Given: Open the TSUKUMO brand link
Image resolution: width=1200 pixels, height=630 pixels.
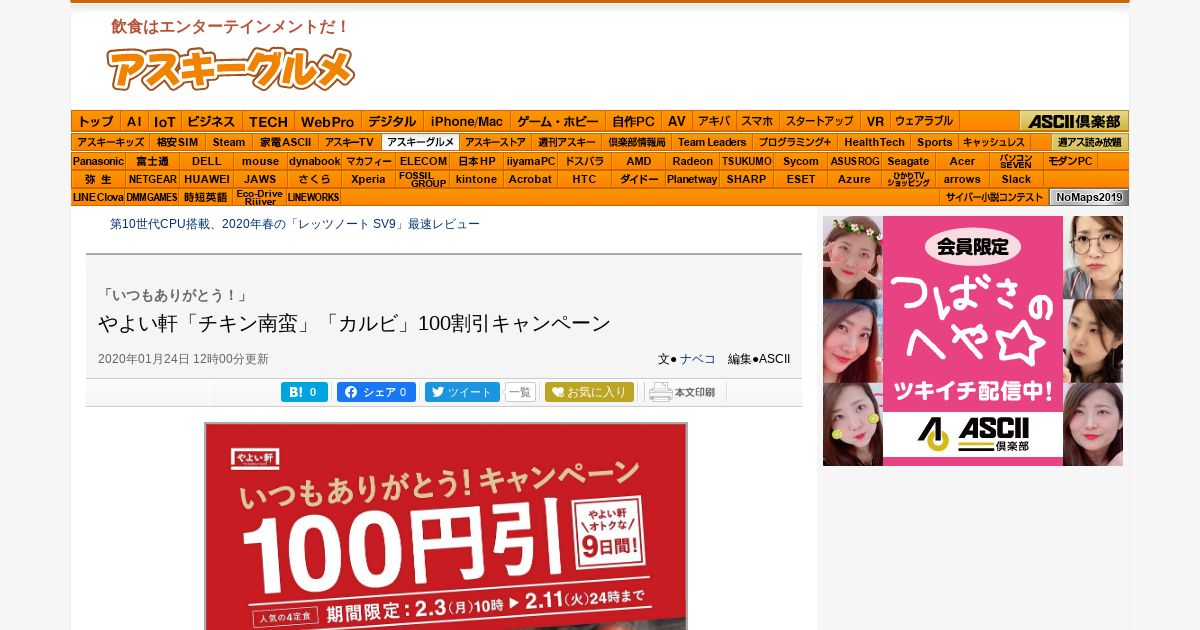Looking at the screenshot, I should pos(746,161).
